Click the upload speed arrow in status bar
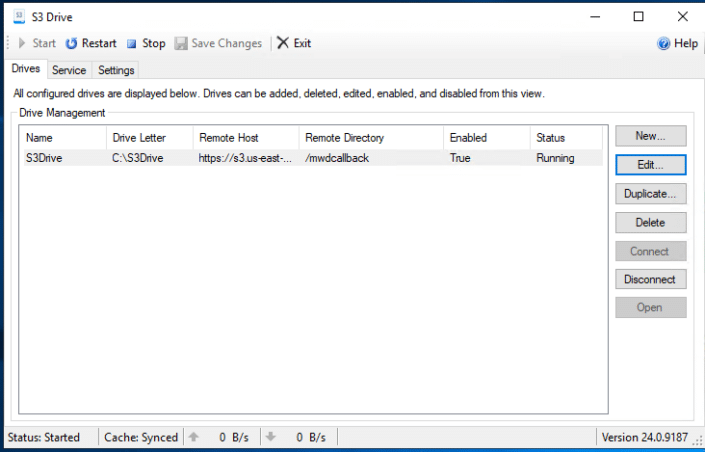The image size is (705, 452). pyautogui.click(x=194, y=437)
